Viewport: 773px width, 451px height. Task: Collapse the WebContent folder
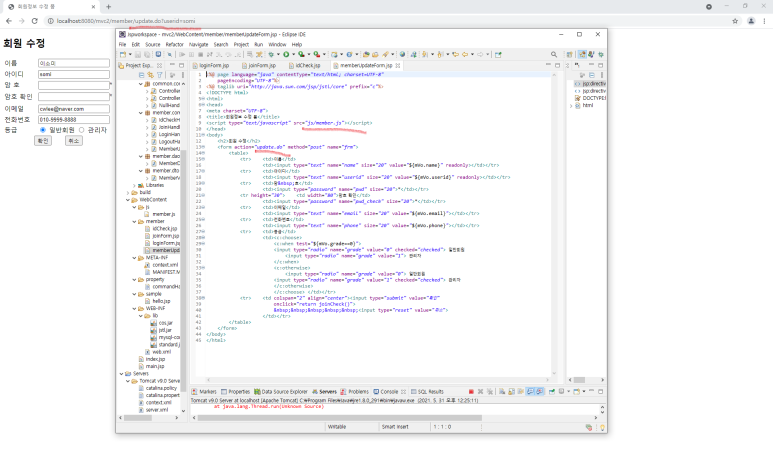(x=128, y=200)
